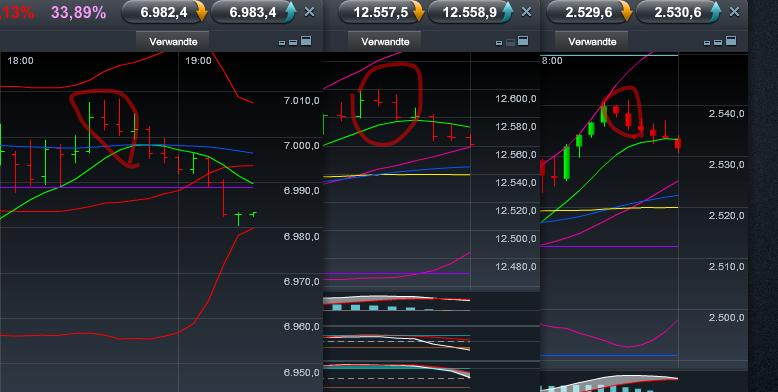The height and width of the screenshot is (392, 778).
Task: Click the 7.010,0 price axis label
Action: [302, 101]
